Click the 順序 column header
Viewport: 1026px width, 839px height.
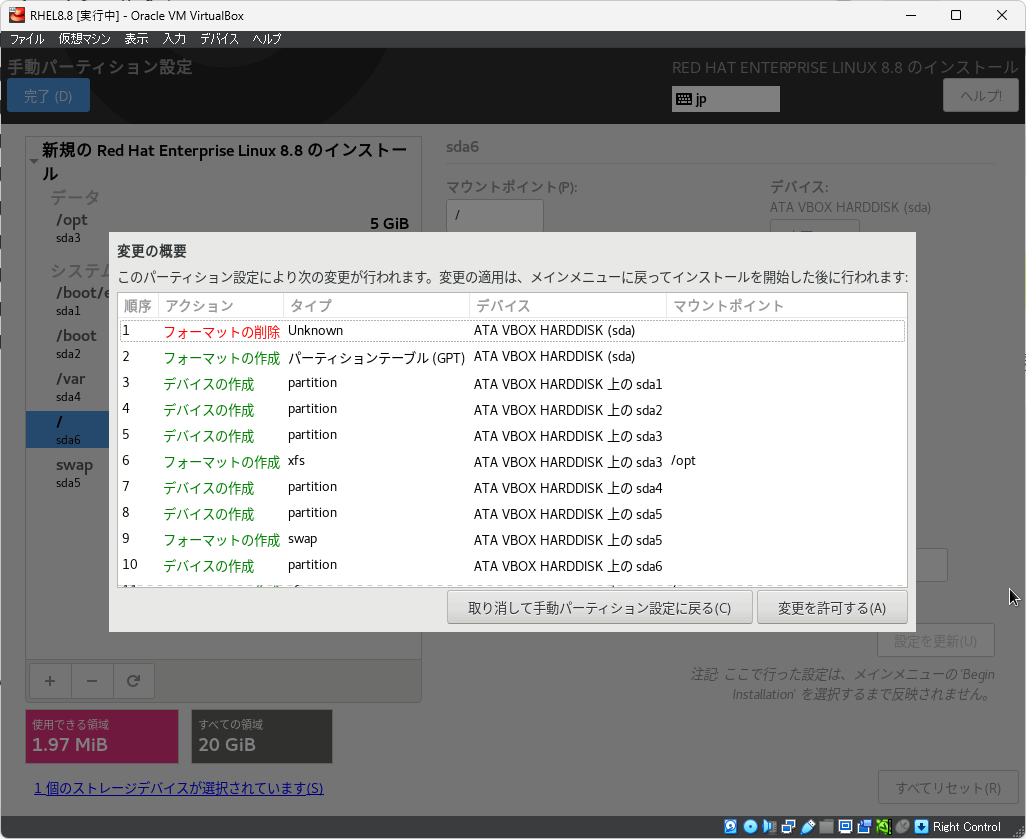[138, 306]
